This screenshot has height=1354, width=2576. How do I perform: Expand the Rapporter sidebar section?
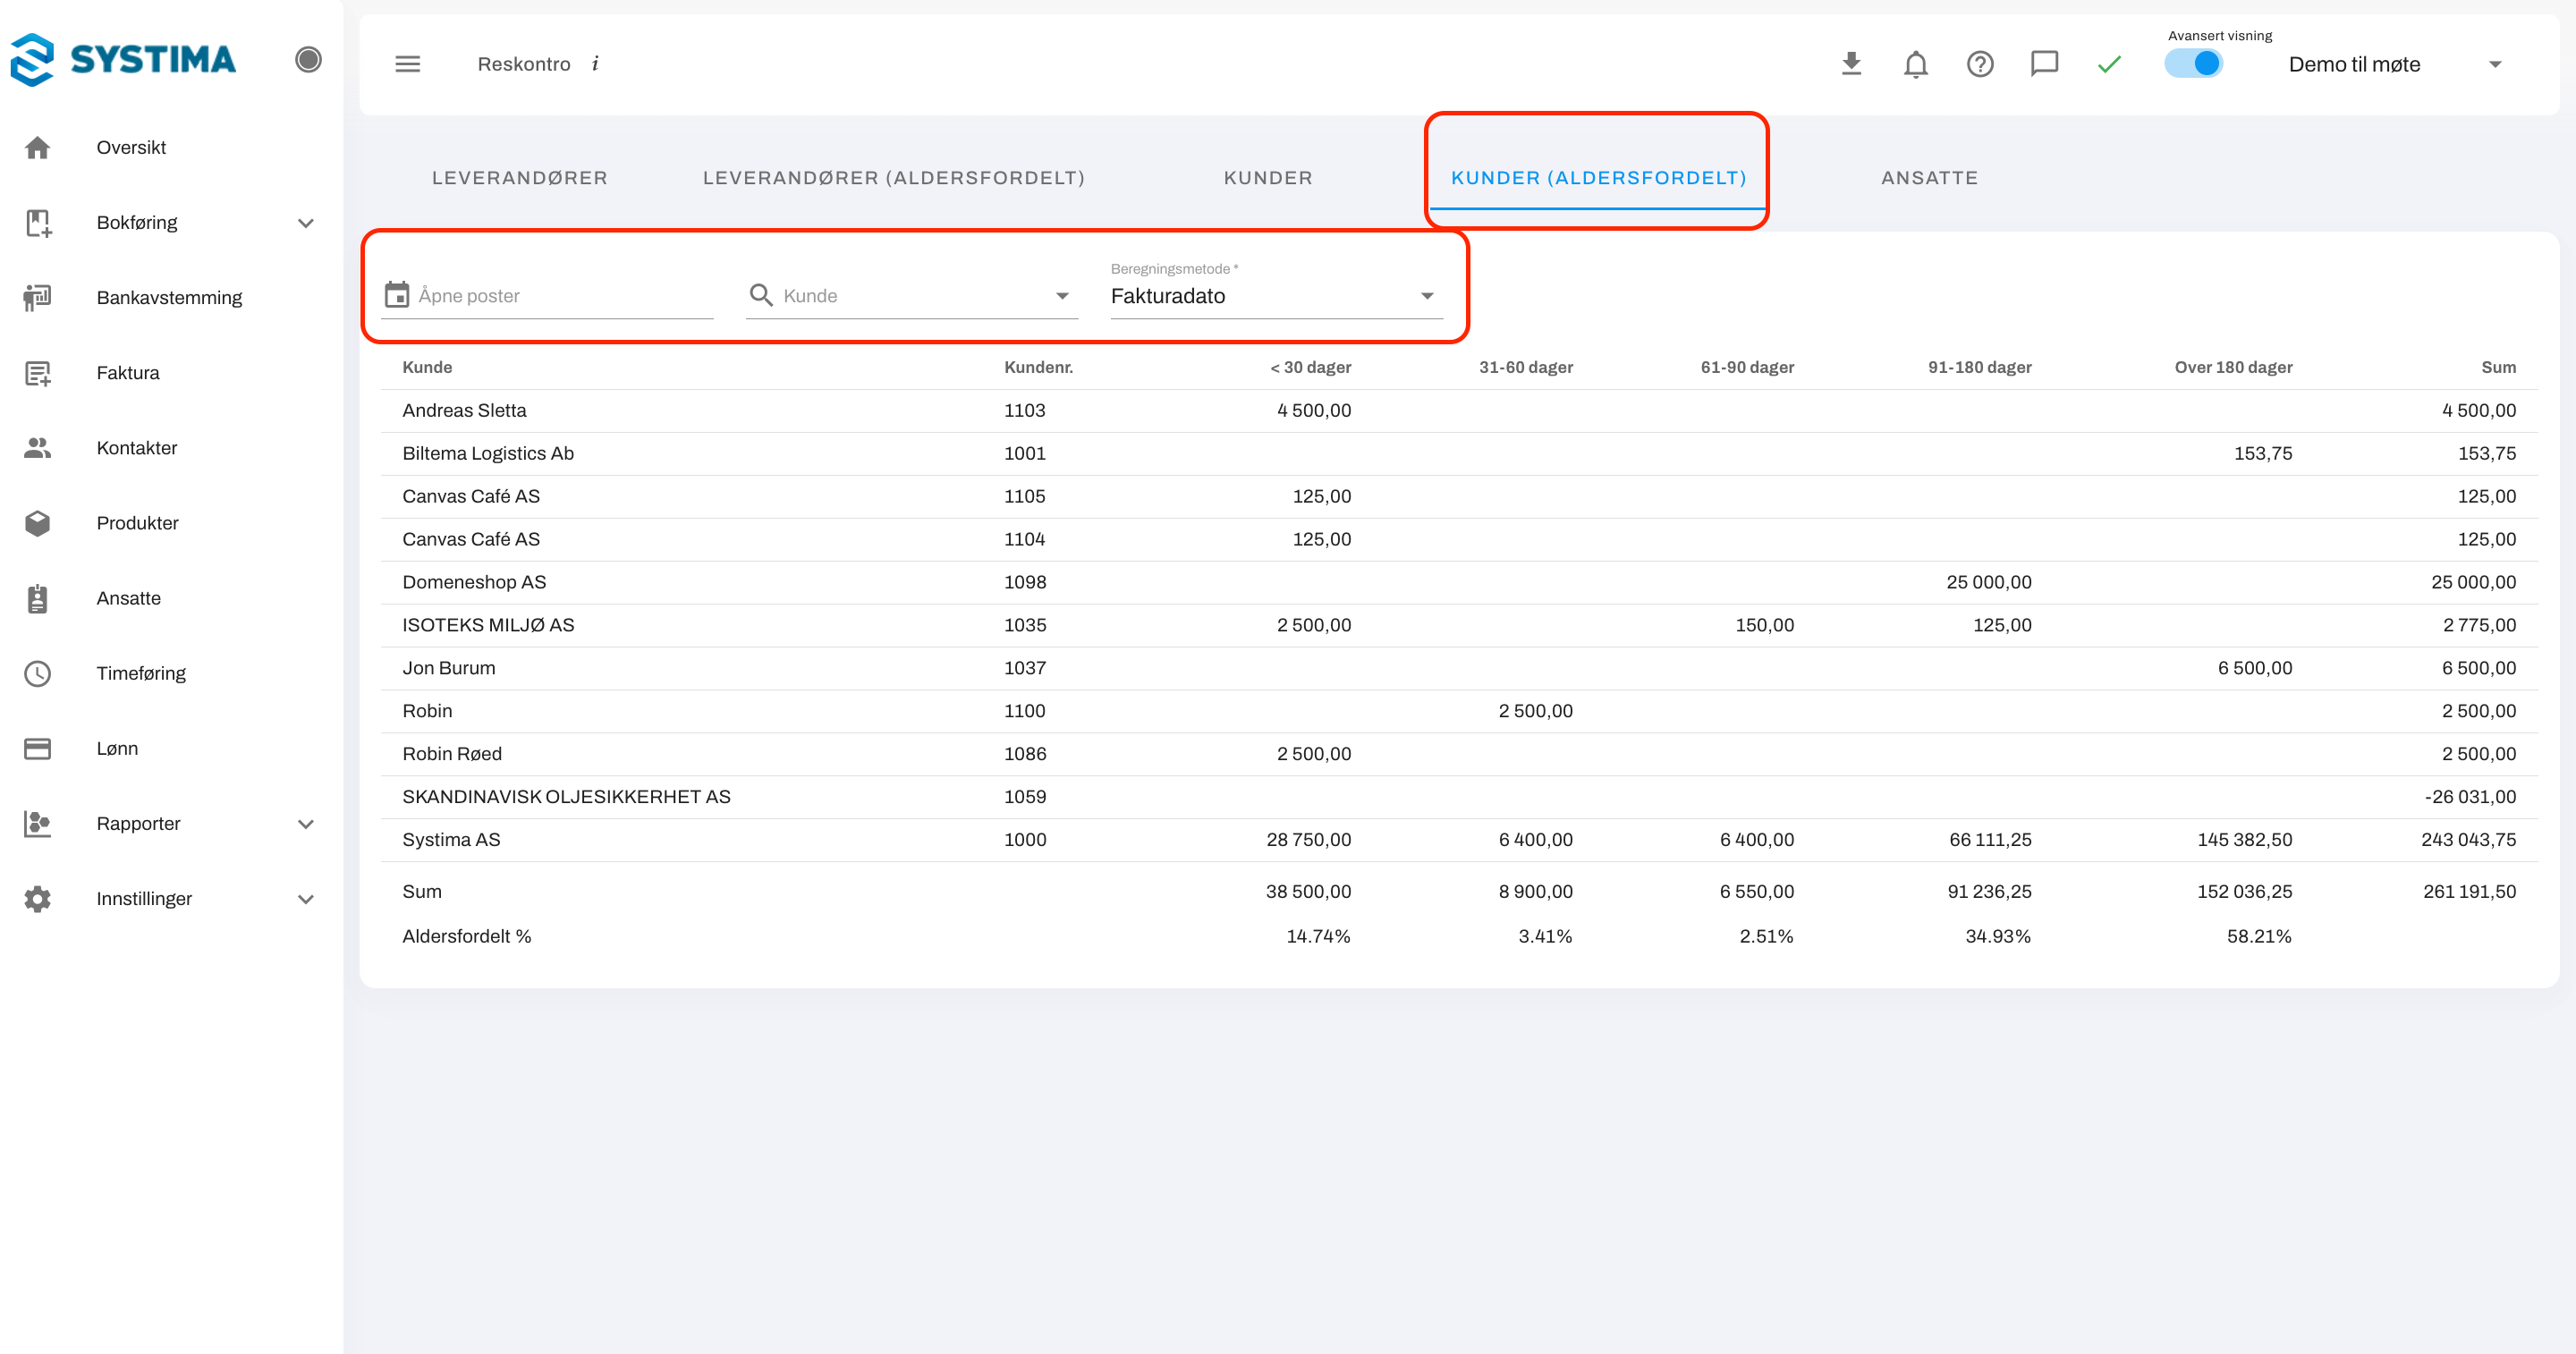(x=306, y=824)
